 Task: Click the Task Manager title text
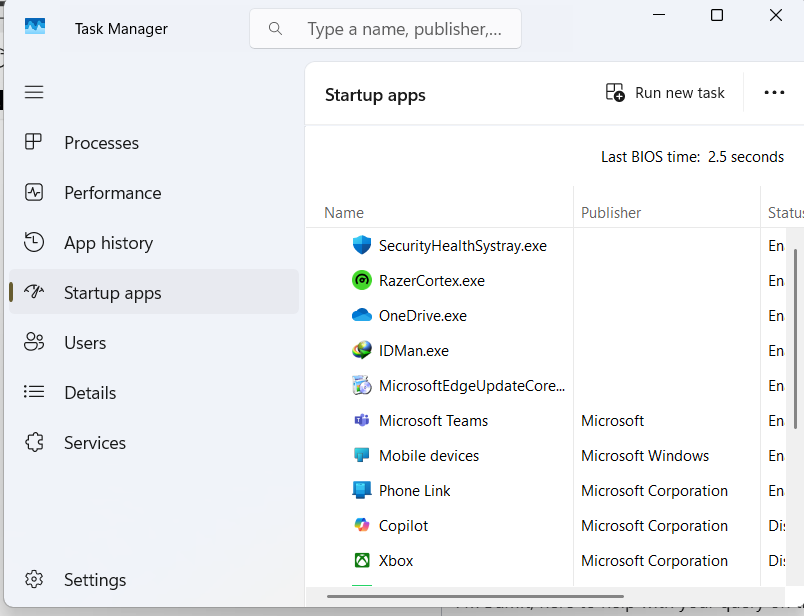click(121, 29)
